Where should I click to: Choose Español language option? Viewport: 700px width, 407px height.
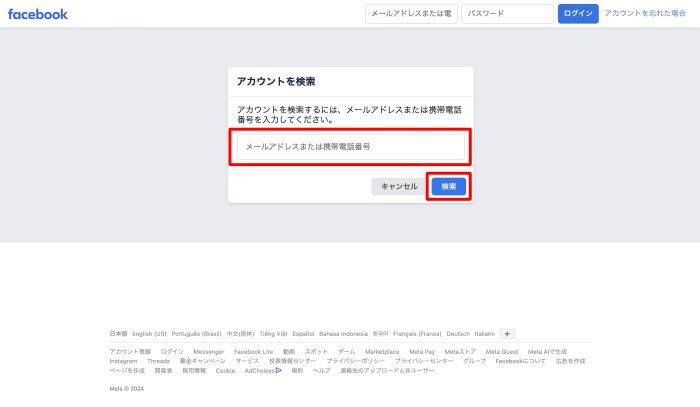(x=303, y=334)
